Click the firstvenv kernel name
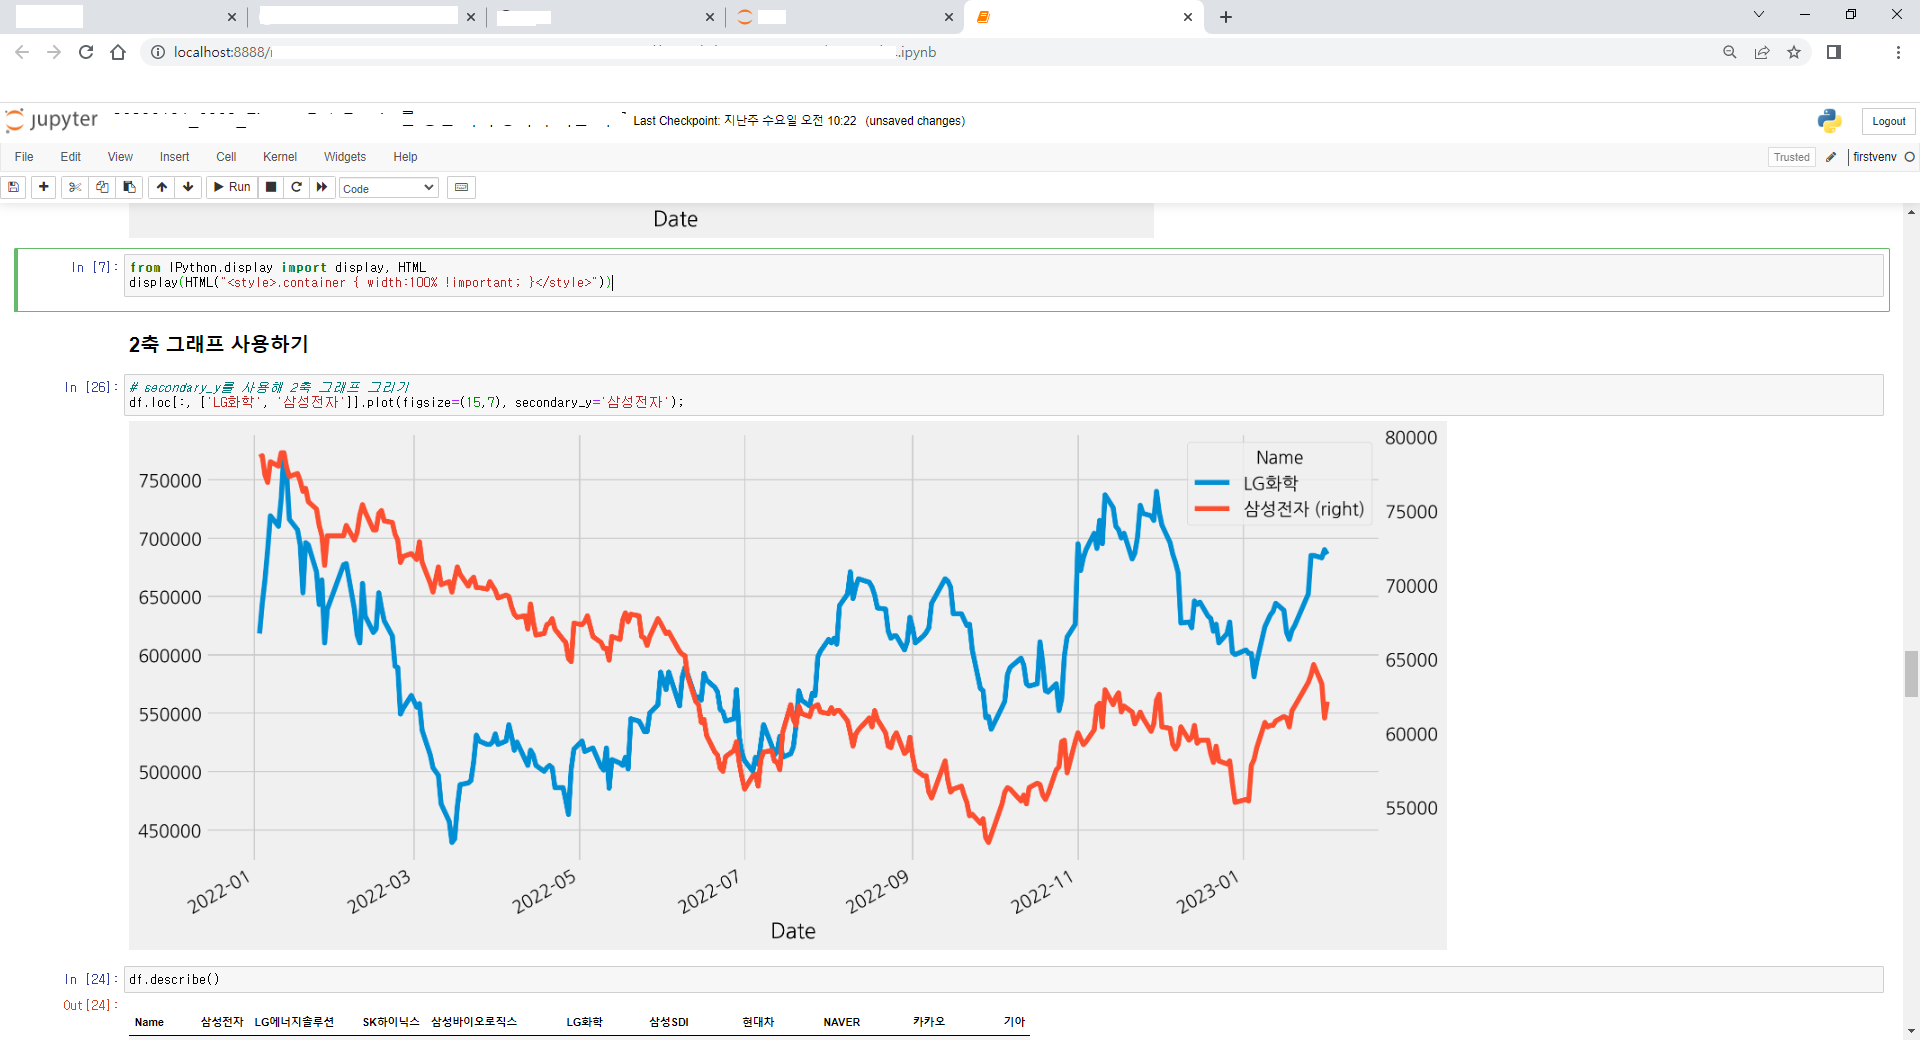Image resolution: width=1920 pixels, height=1040 pixels. [x=1874, y=157]
